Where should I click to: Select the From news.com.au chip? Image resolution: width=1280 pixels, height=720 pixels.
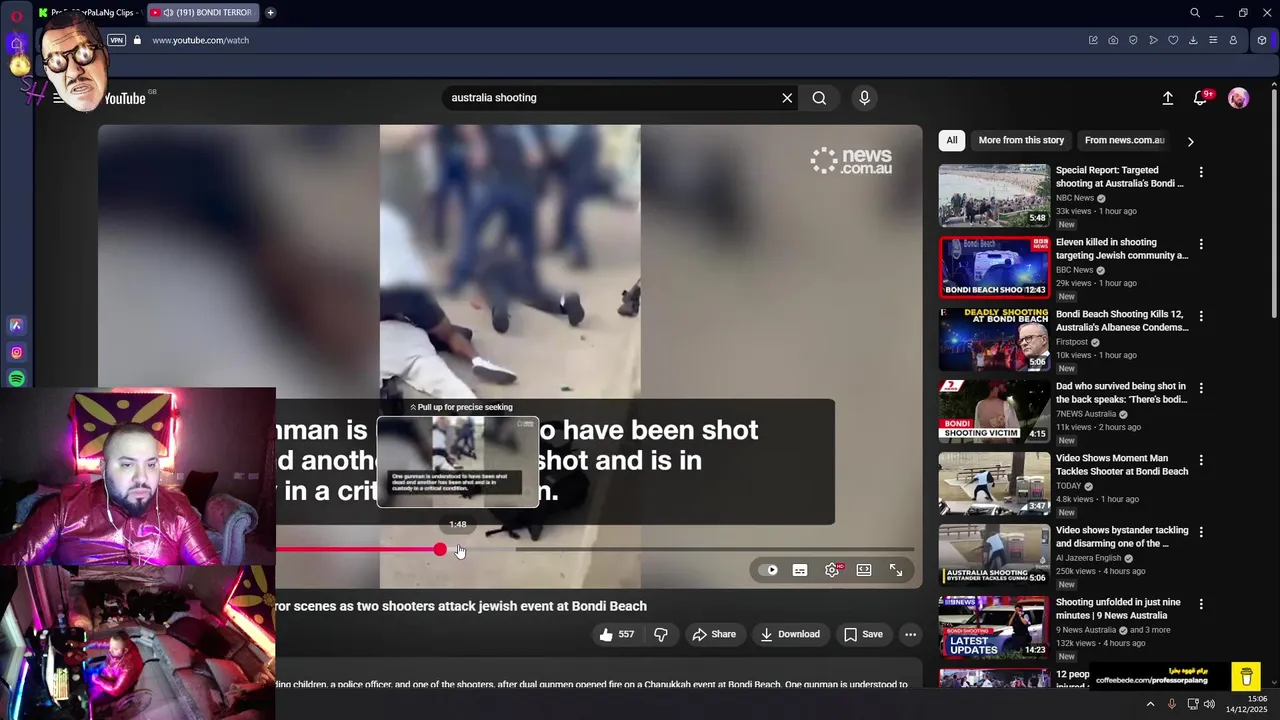tap(1125, 141)
